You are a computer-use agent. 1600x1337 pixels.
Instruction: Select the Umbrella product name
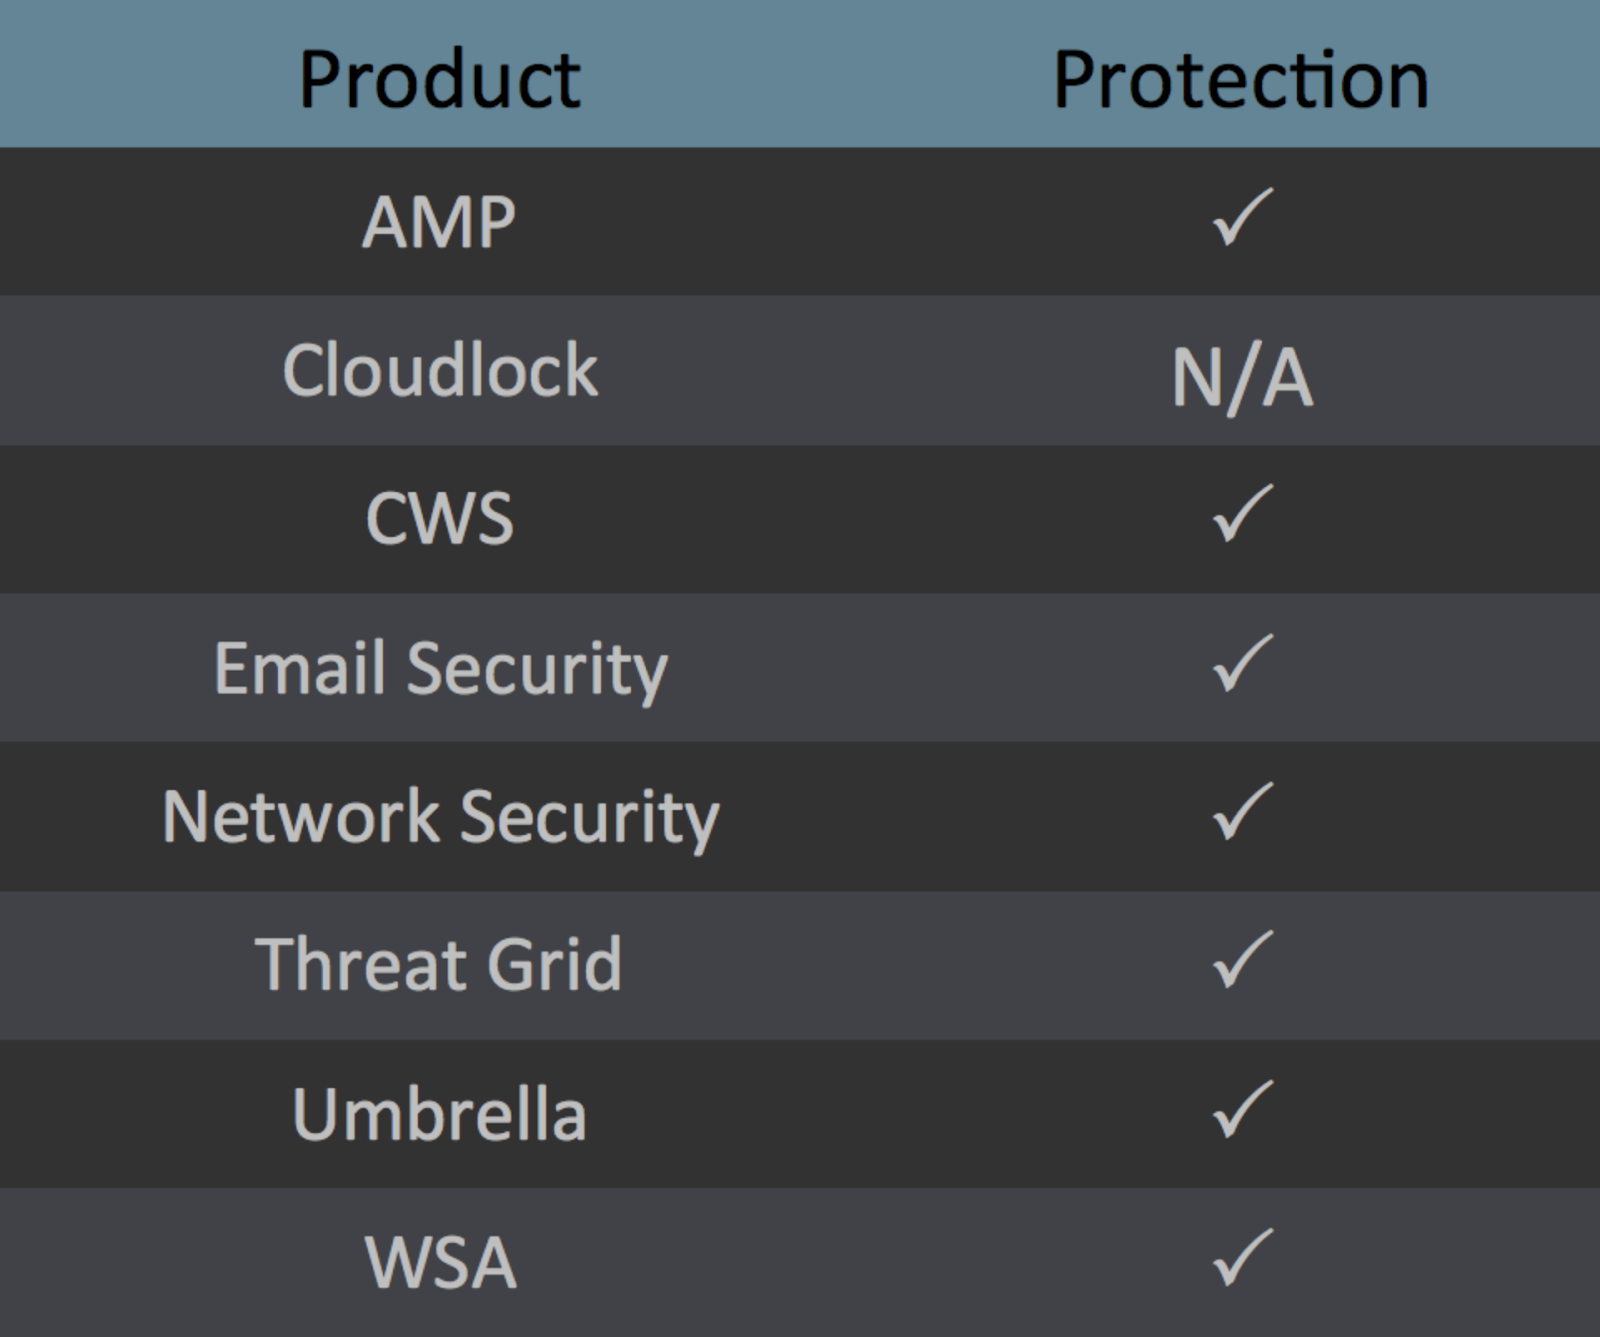[439, 1113]
